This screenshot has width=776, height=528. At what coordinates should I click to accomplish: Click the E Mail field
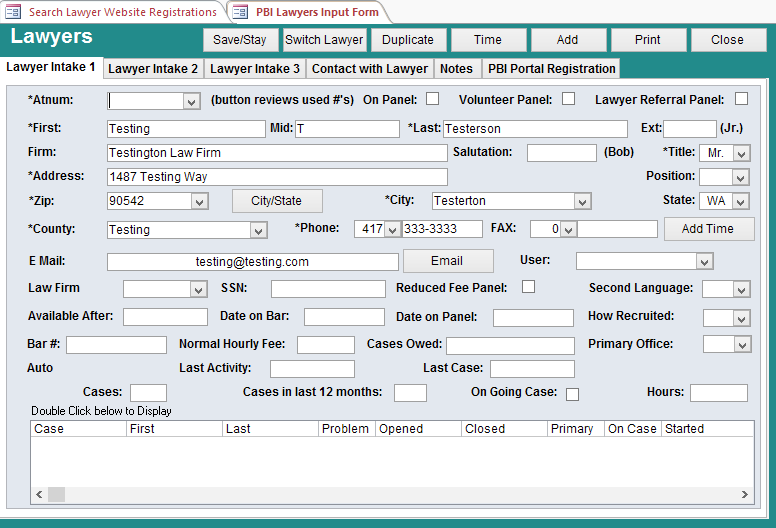pos(252,262)
